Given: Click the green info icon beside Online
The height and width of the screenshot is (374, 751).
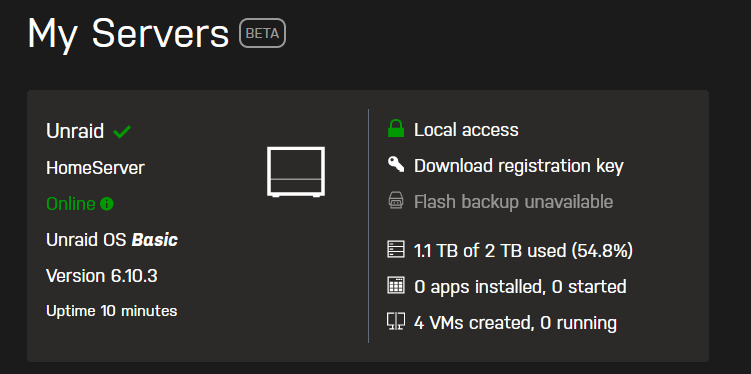Looking at the screenshot, I should click(x=107, y=204).
